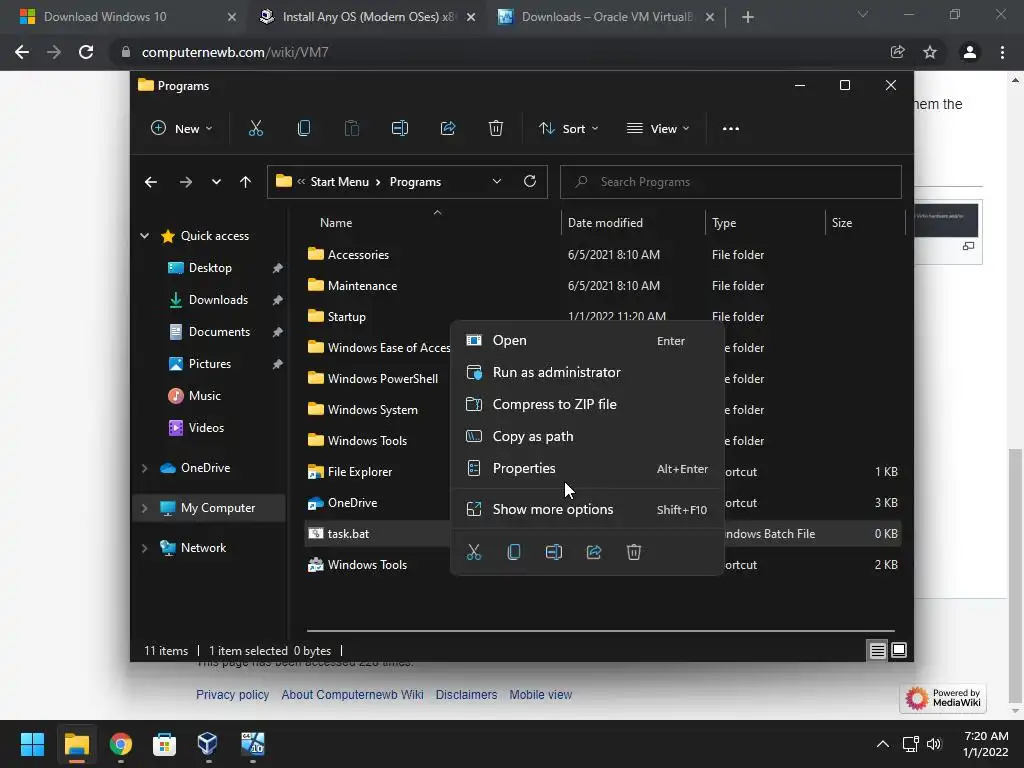Screen dimensions: 1024x768
Task: Open the Mobile view link
Action: (541, 695)
